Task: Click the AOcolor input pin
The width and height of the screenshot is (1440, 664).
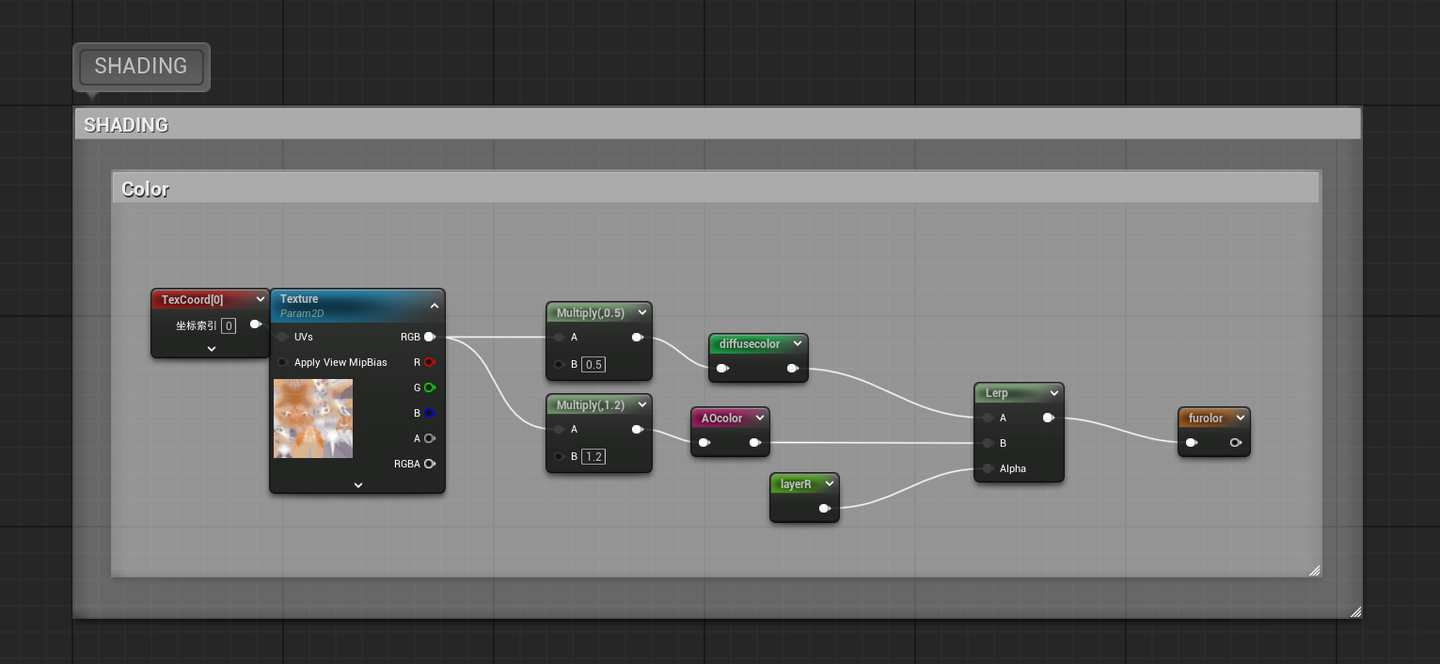Action: [704, 443]
